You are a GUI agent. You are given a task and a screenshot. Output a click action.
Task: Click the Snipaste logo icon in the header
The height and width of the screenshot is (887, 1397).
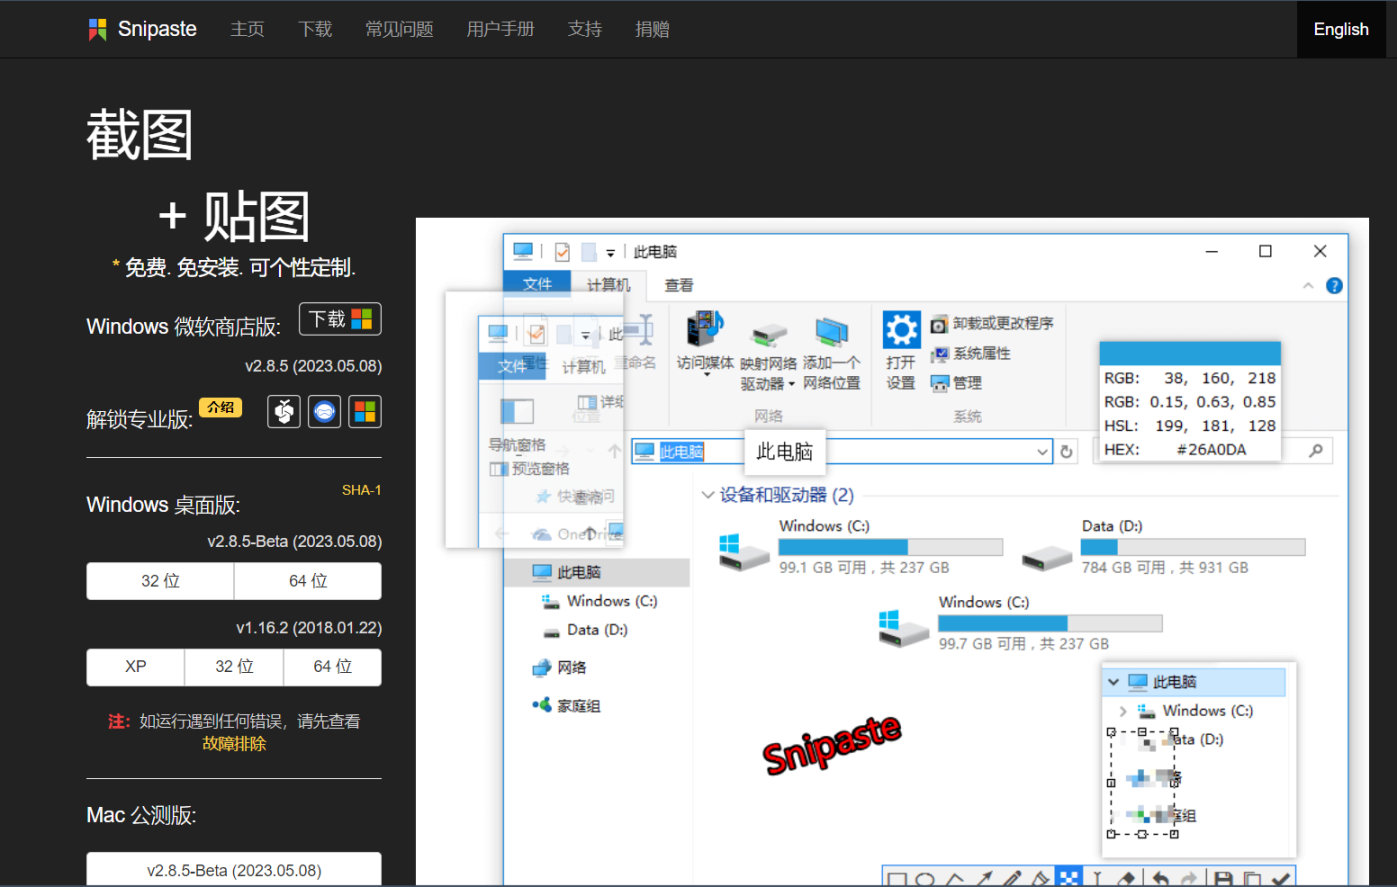(97, 30)
